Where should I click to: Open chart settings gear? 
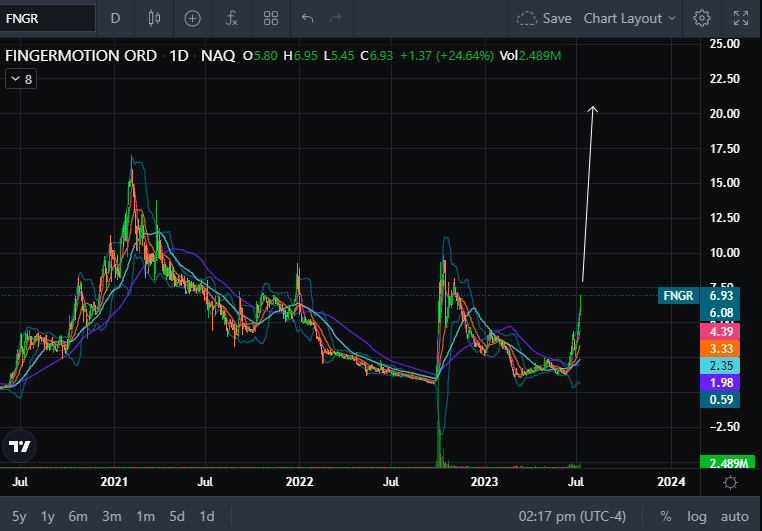(x=702, y=18)
